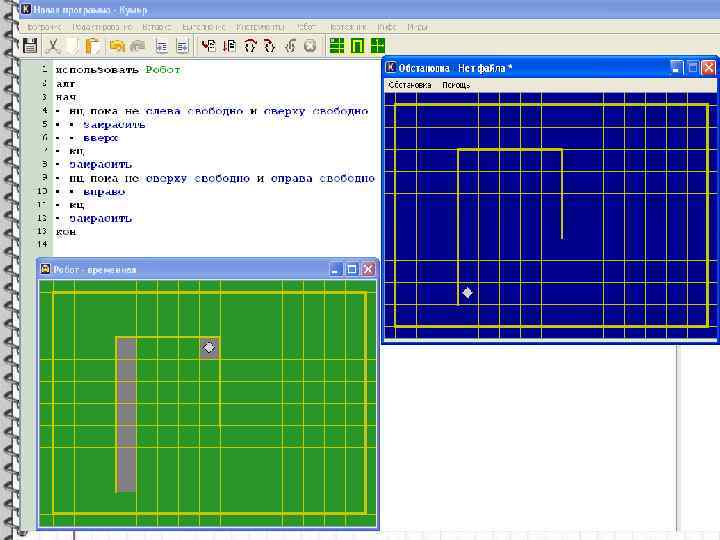Viewport: 720px width, 540px height.
Task: Stop execution with the gray X icon
Action: [310, 45]
